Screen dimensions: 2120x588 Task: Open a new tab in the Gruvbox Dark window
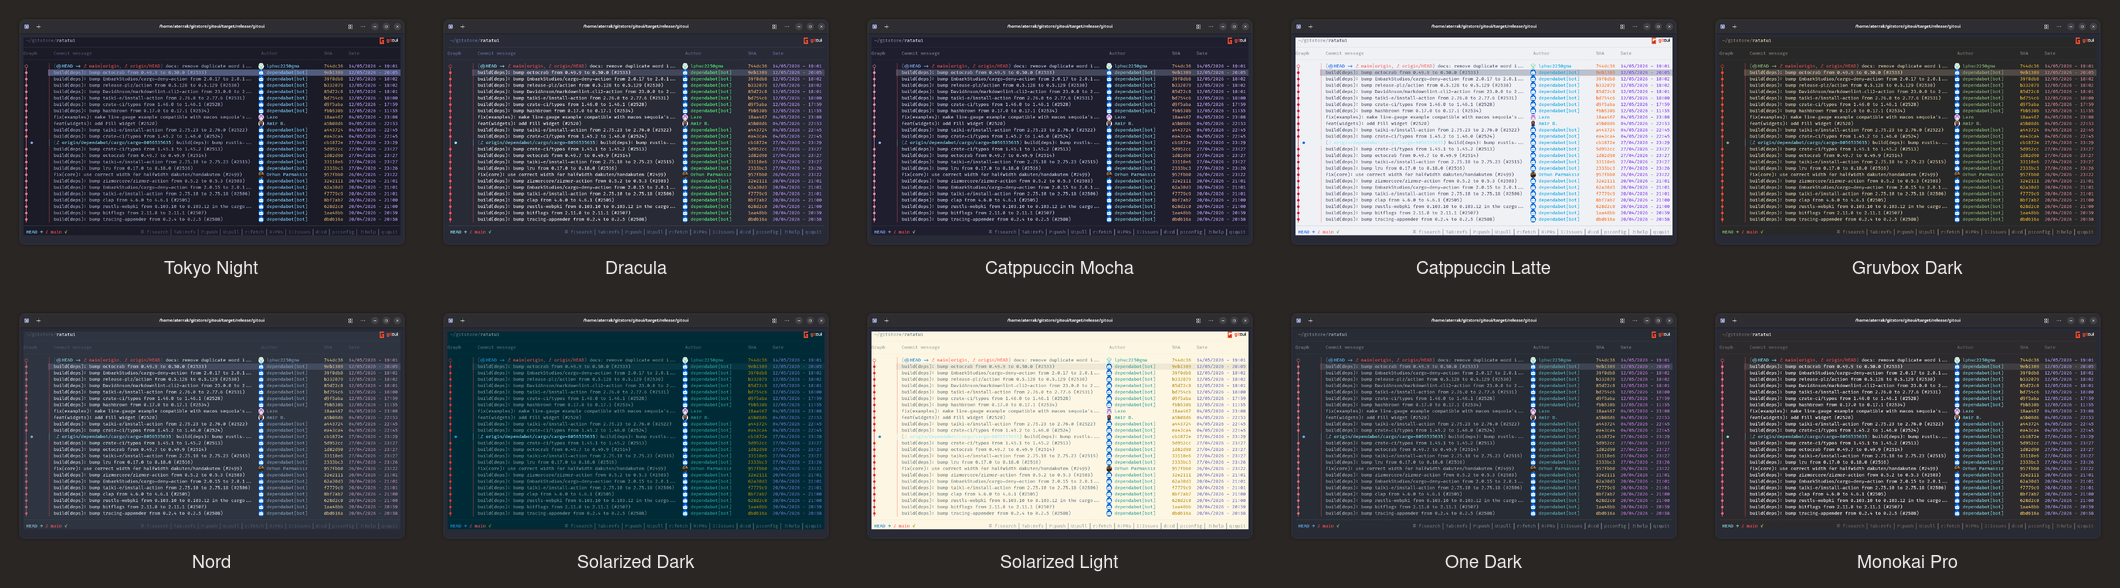pyautogui.click(x=1734, y=27)
